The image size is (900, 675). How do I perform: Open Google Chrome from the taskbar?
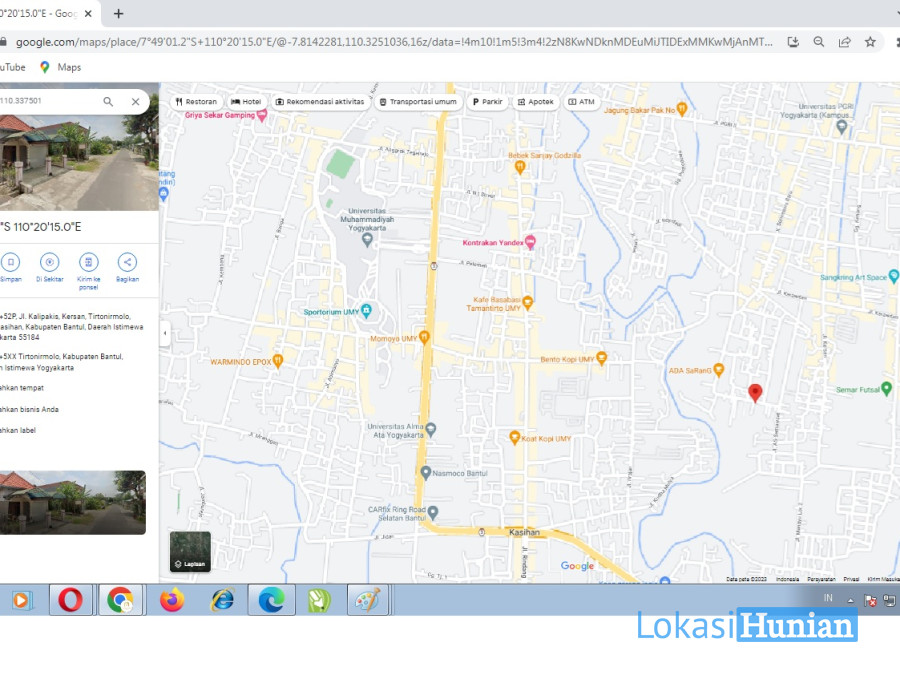tap(120, 600)
